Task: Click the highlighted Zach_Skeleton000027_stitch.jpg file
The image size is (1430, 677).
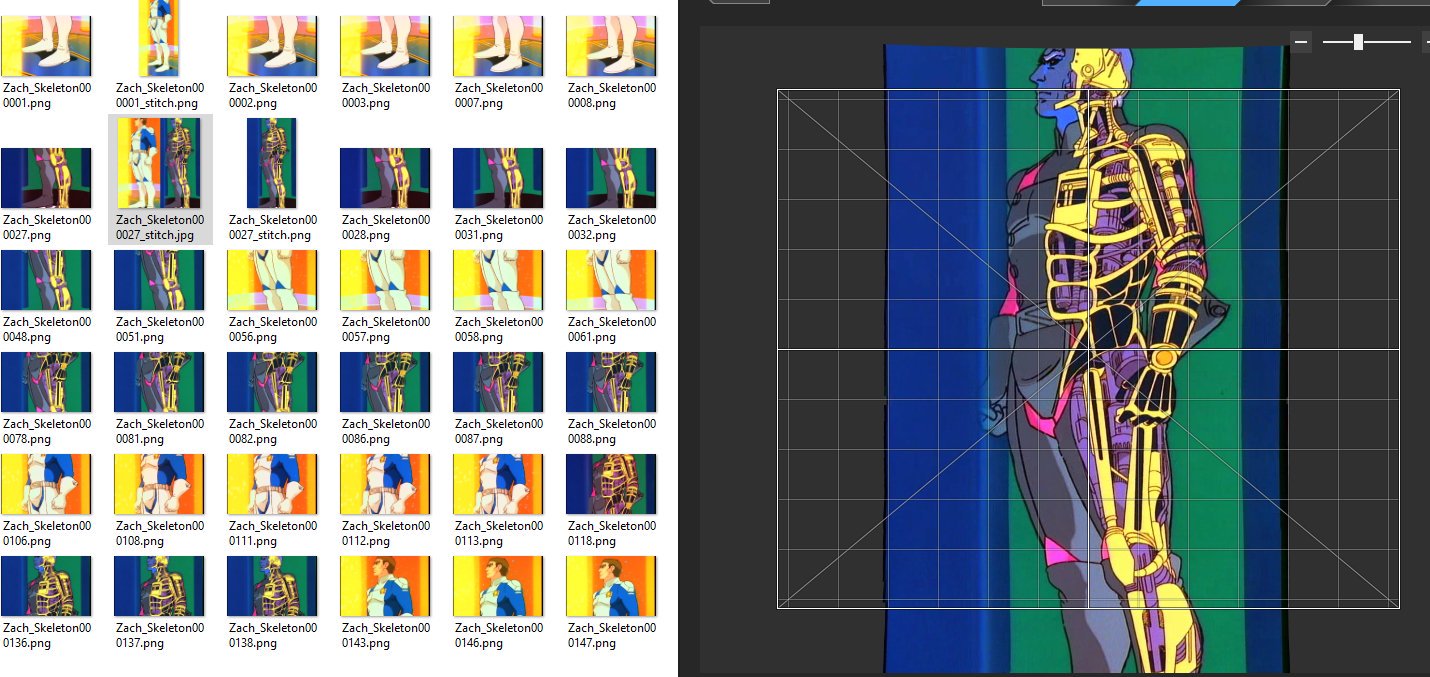Action: pos(160,180)
